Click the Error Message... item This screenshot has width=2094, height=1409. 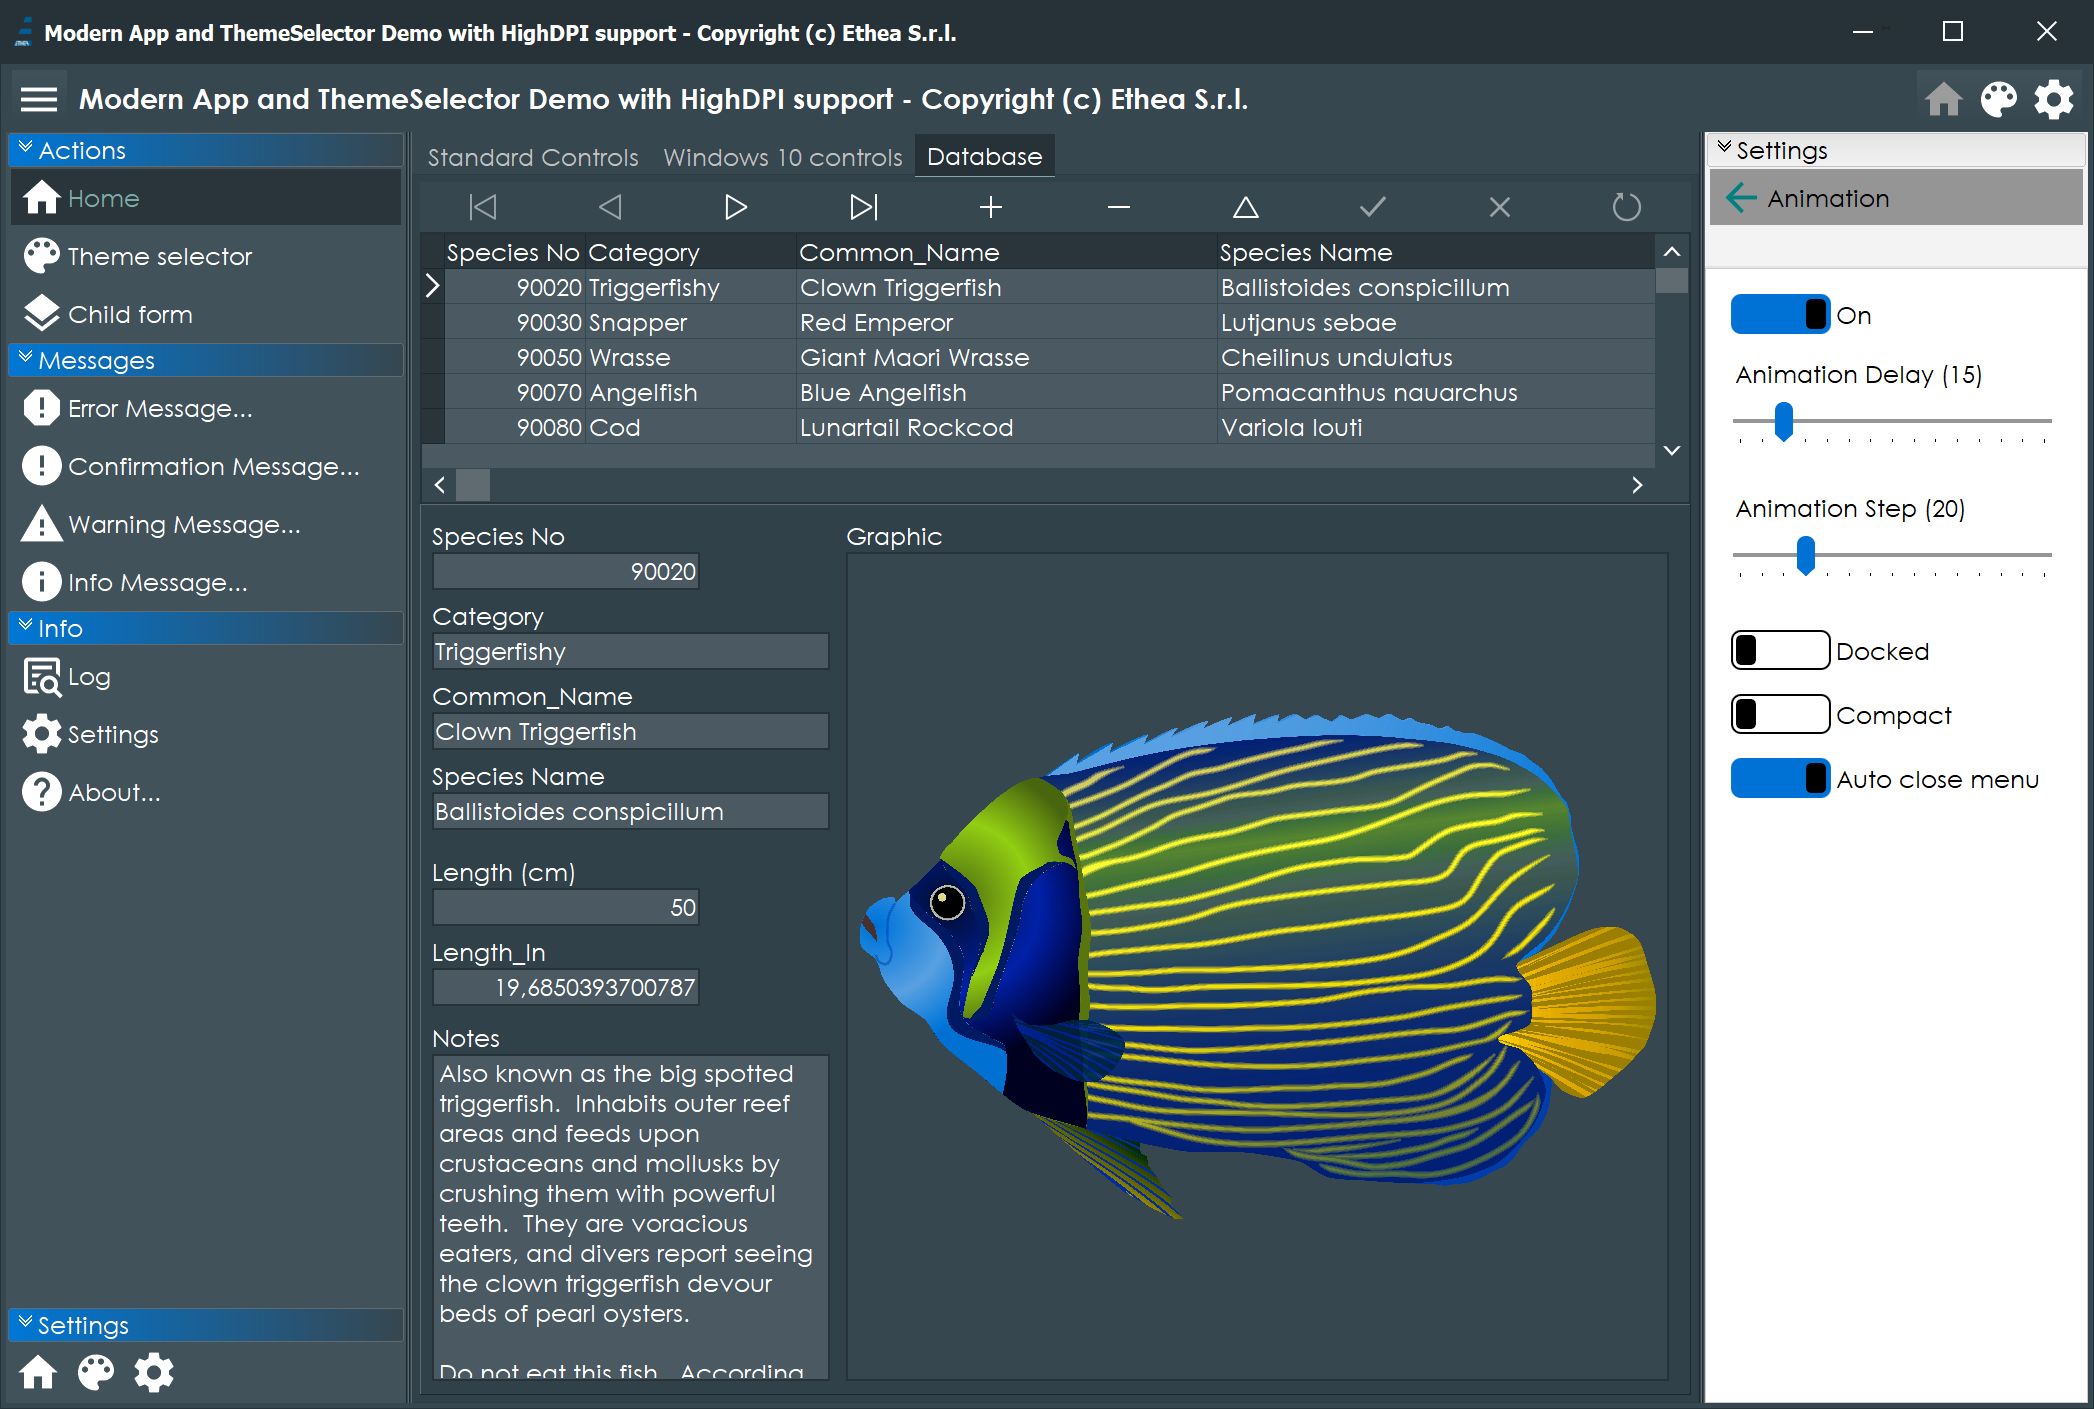(x=159, y=408)
